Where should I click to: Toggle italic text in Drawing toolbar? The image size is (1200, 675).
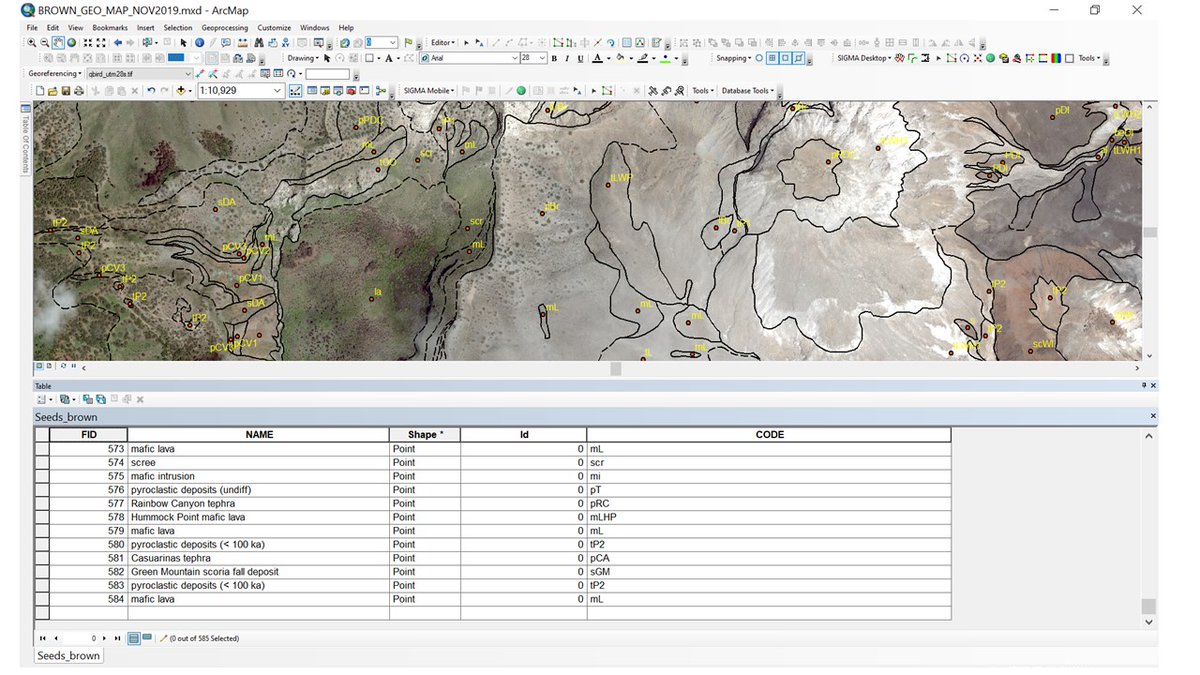pos(567,58)
